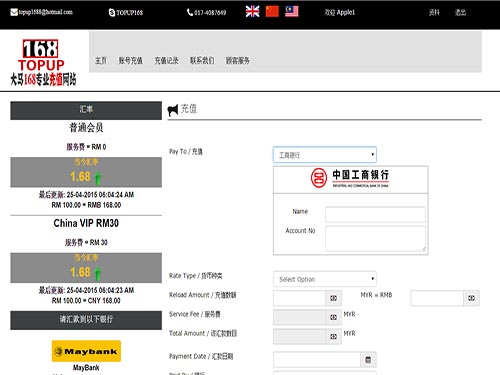This screenshot has width=500, height=375.
Task: Click into the Reload Amount MYR field
Action: [x=299, y=298]
